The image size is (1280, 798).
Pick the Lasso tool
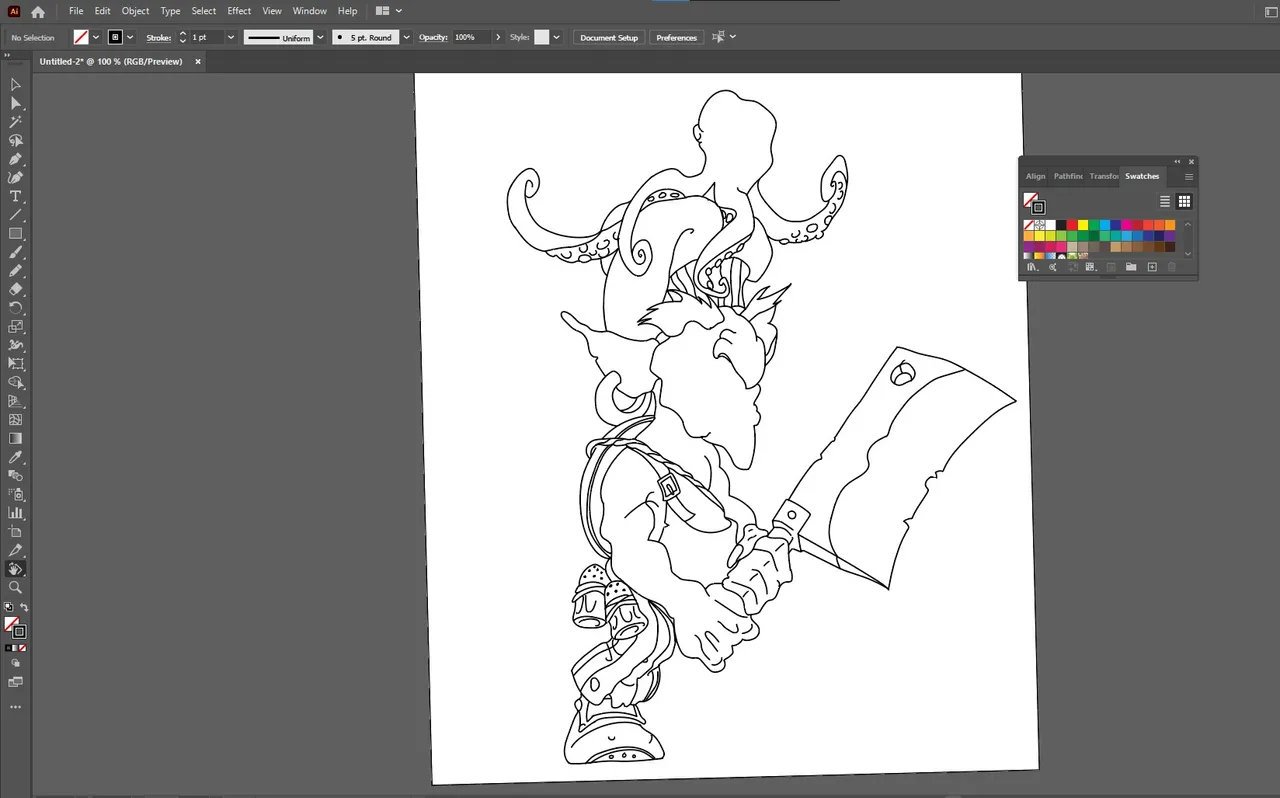(15, 140)
